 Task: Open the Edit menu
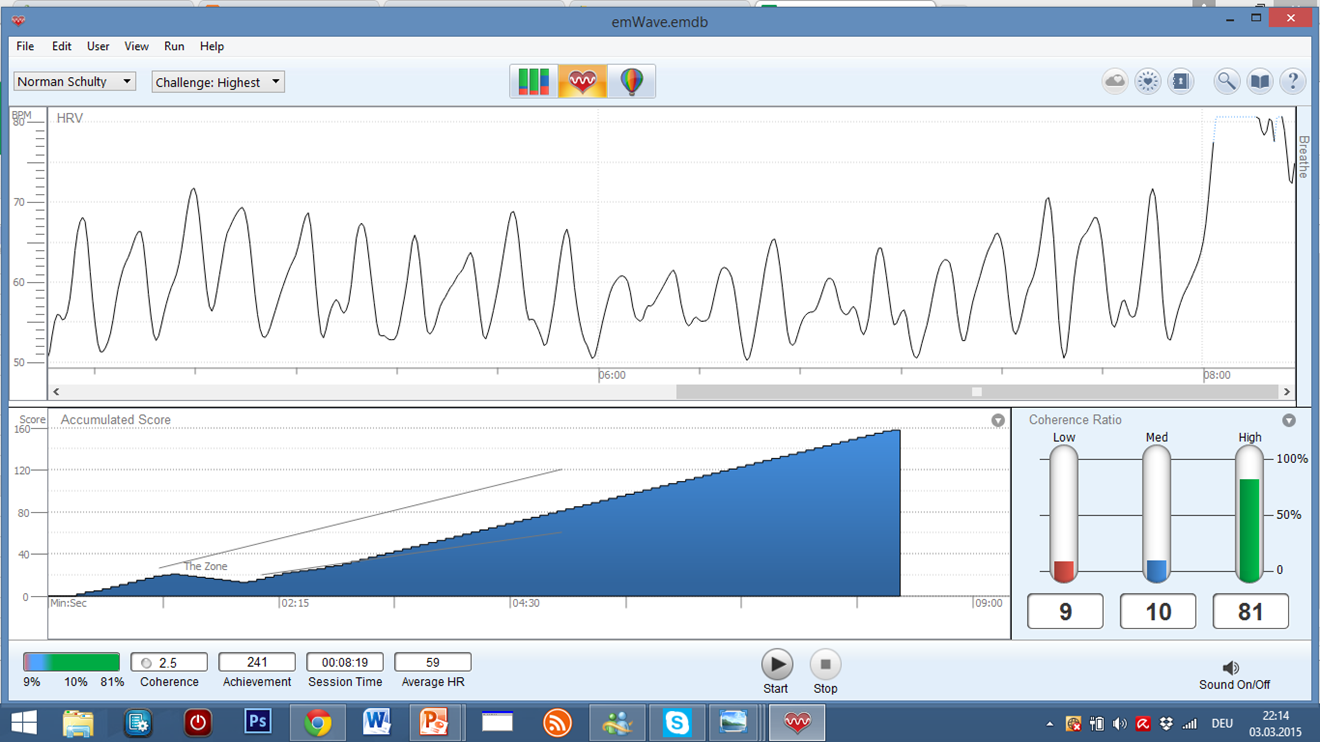62,46
